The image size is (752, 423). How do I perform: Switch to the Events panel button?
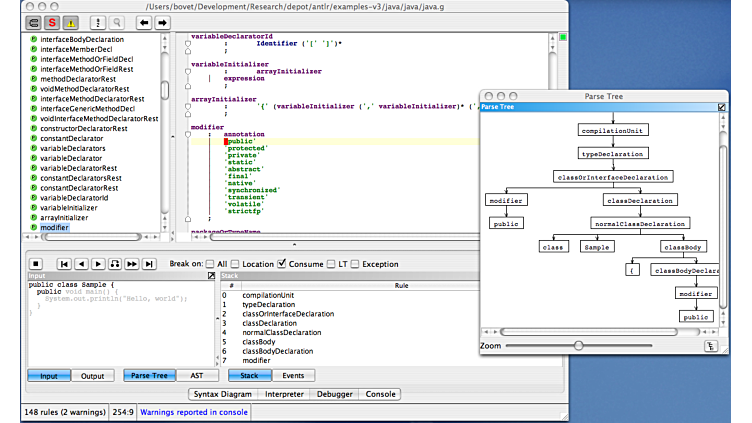pos(294,376)
